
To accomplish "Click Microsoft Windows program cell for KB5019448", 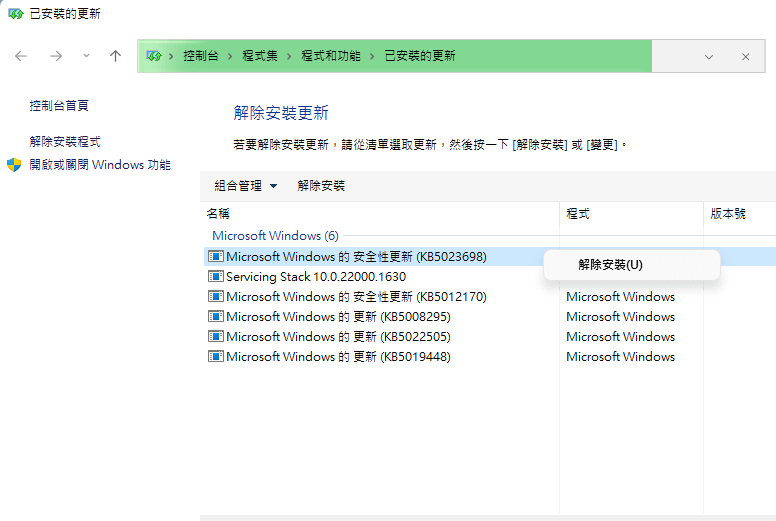I will point(621,357).
